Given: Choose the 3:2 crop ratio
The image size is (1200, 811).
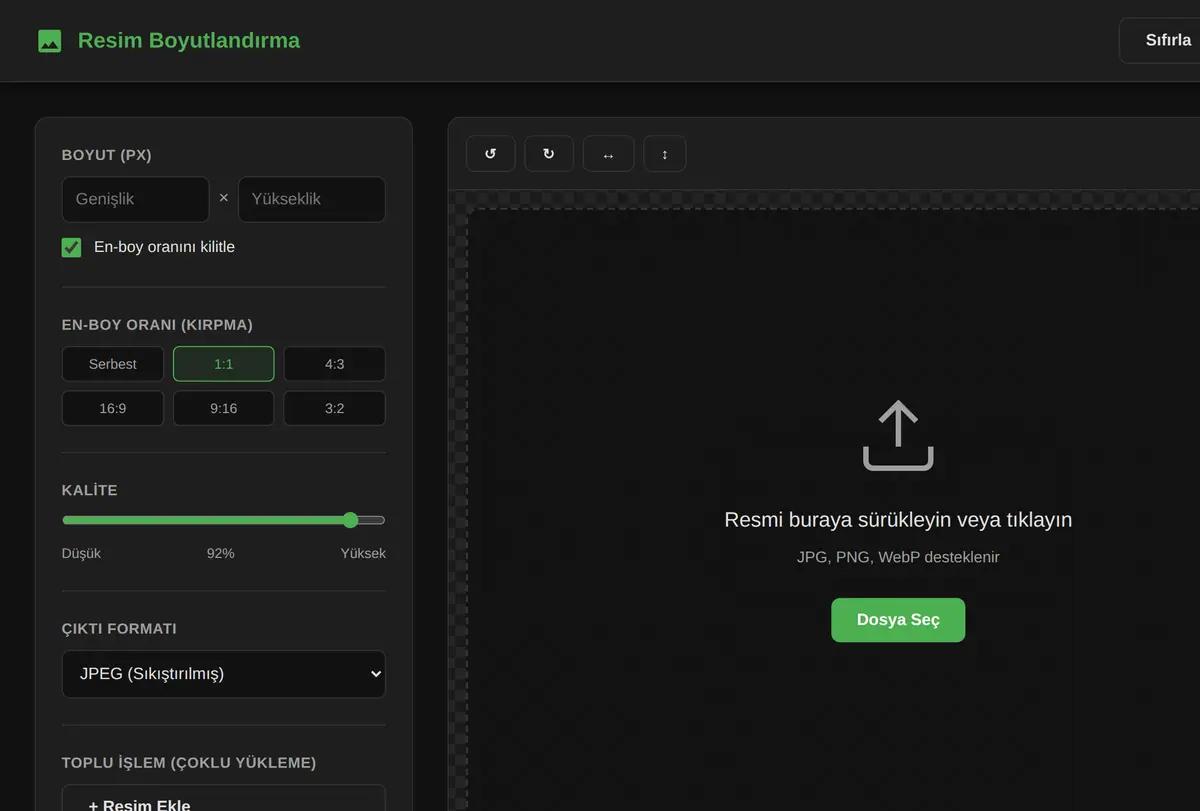Looking at the screenshot, I should point(335,408).
